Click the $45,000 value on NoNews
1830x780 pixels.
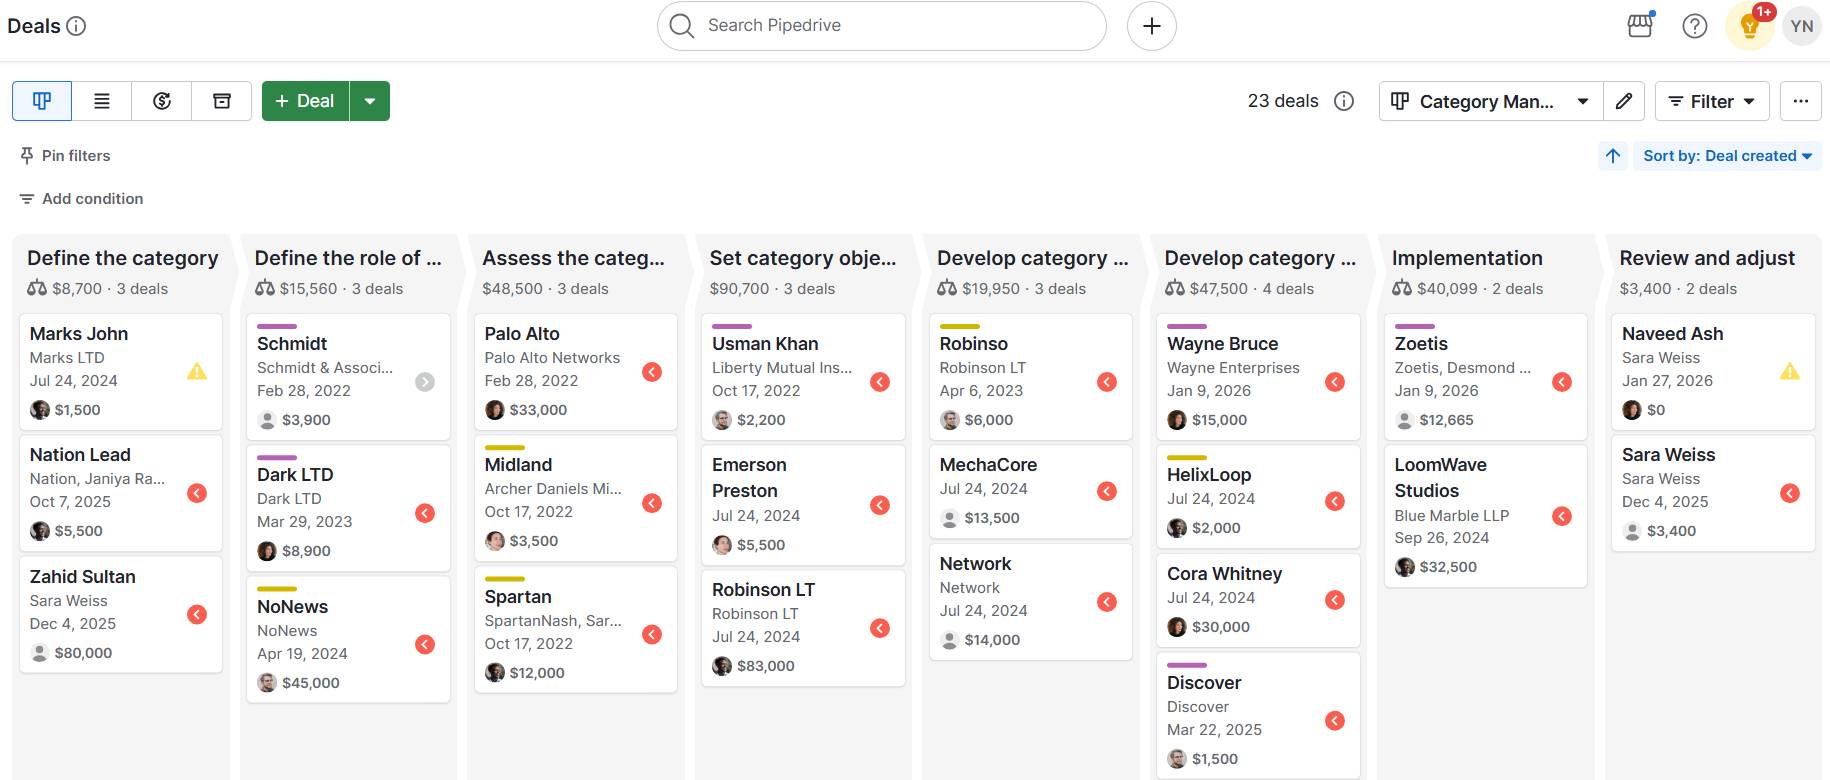(x=311, y=683)
